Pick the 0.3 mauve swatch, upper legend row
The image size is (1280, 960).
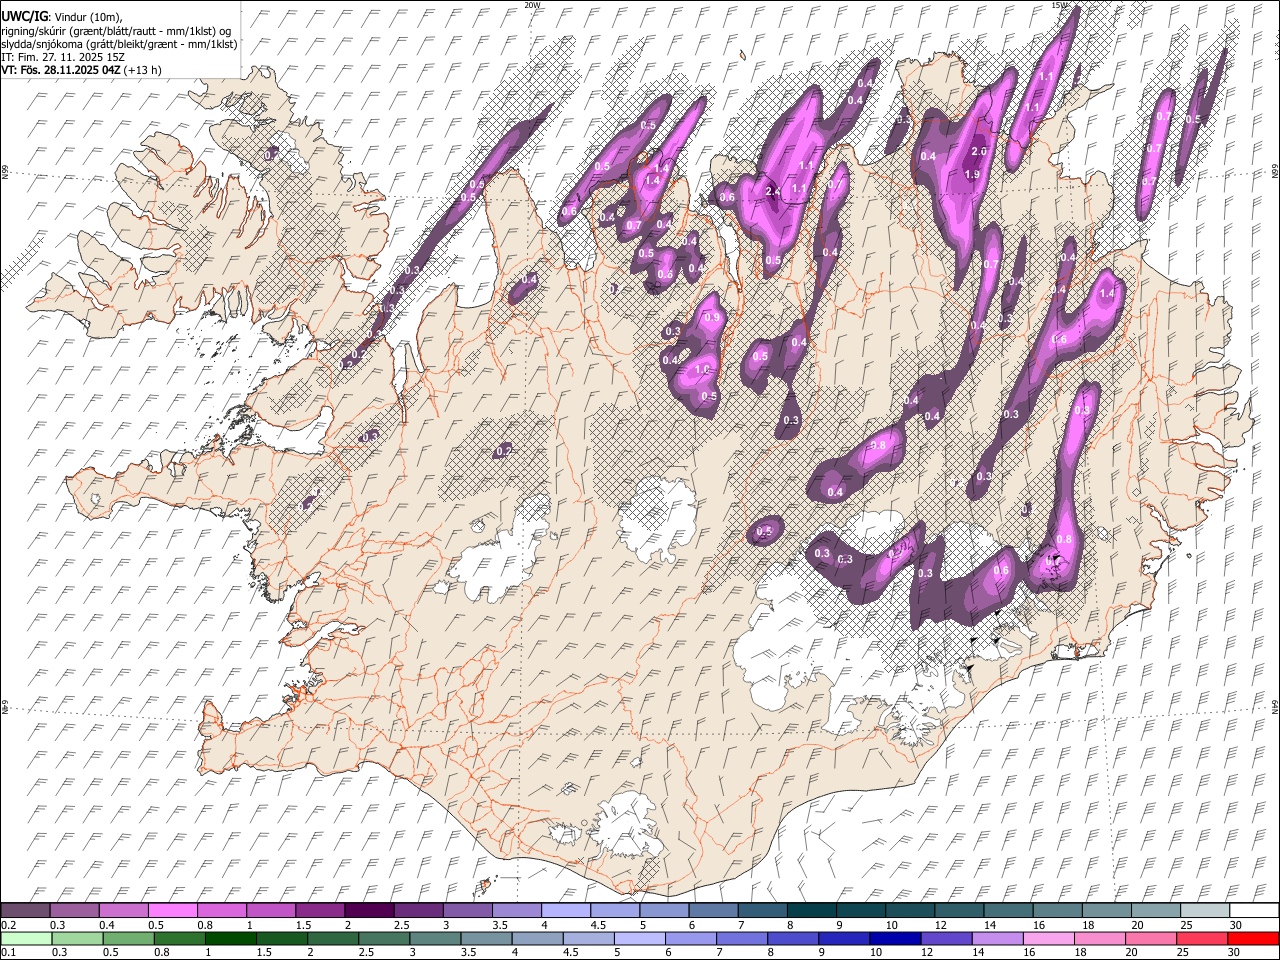click(x=74, y=910)
